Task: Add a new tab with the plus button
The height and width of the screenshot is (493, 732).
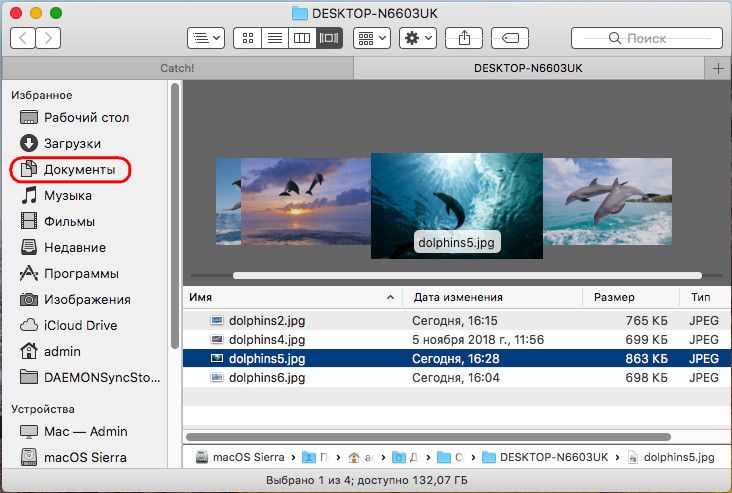Action: (x=718, y=67)
